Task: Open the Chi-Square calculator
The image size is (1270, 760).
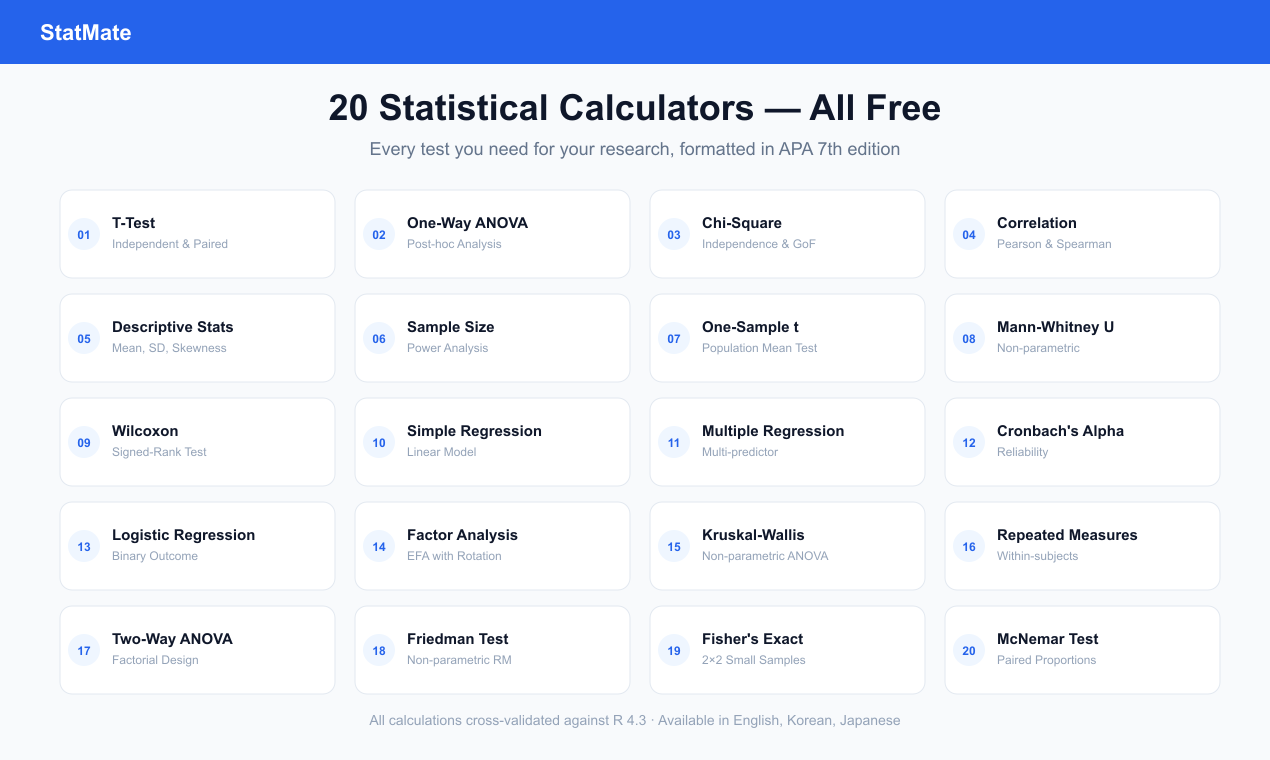Action: [x=787, y=234]
